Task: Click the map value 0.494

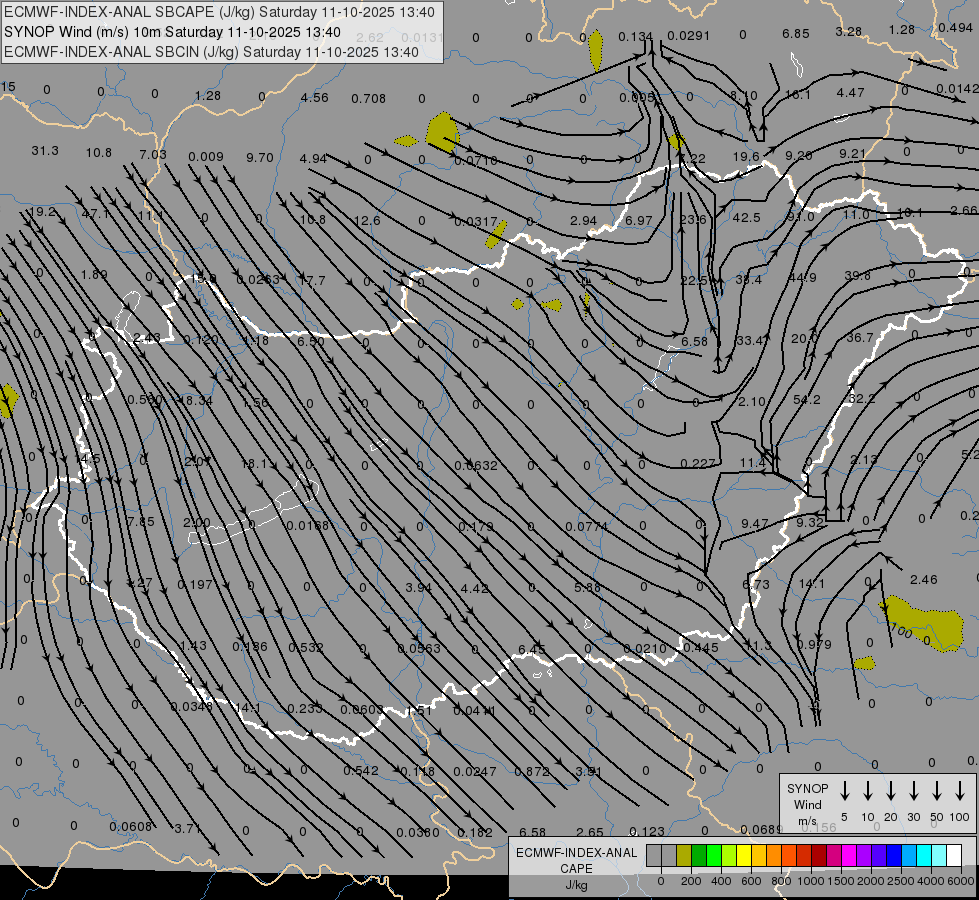Action: coord(955,27)
